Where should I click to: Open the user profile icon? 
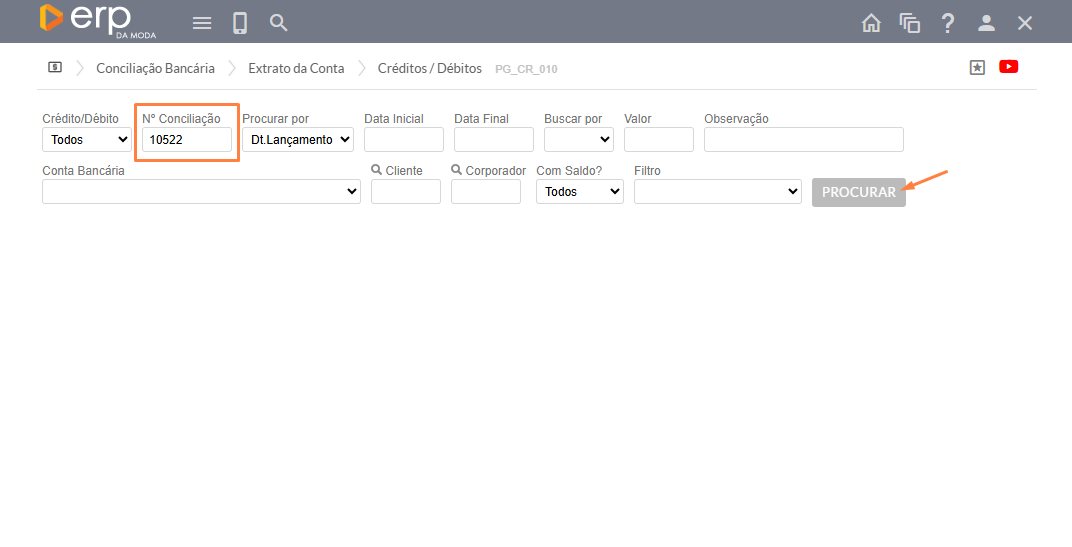click(x=986, y=23)
